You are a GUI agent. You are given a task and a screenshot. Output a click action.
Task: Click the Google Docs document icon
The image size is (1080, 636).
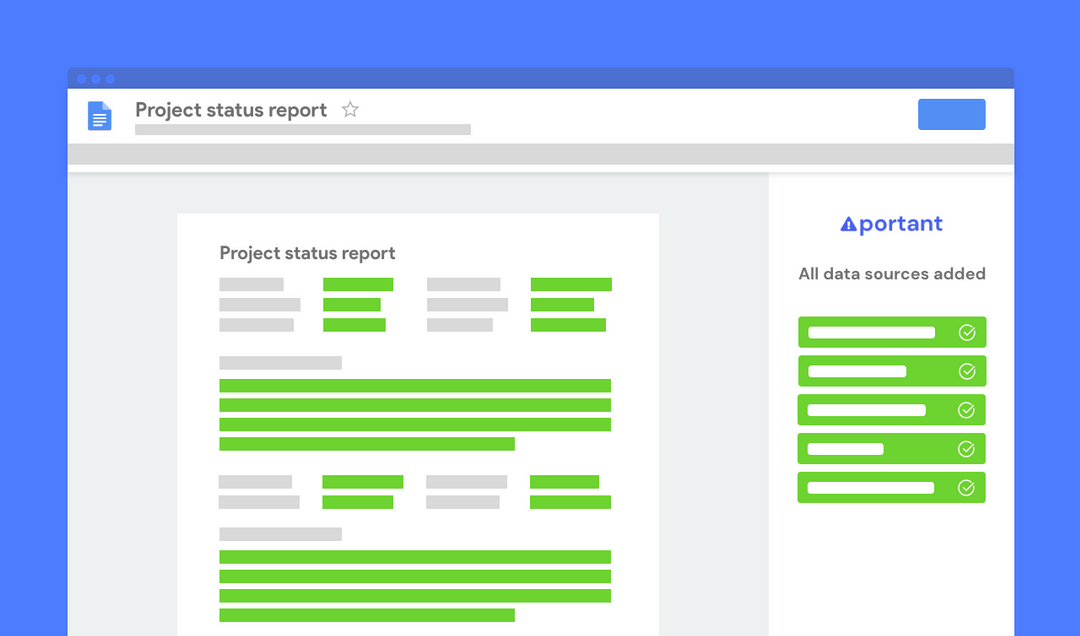click(99, 115)
